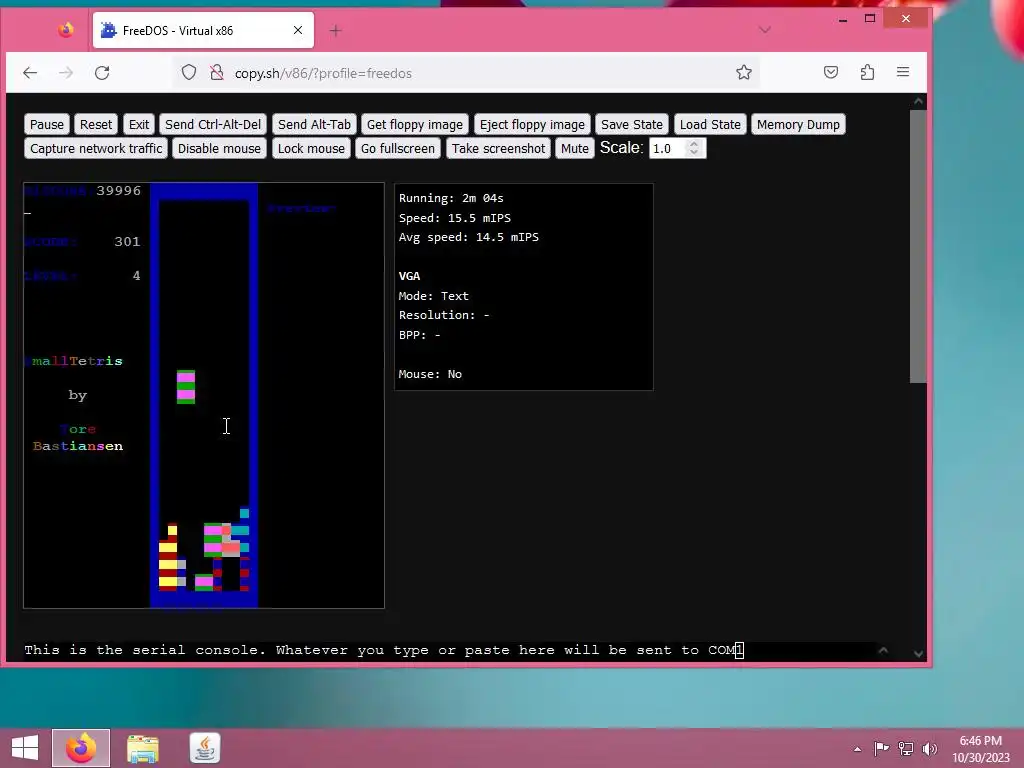The width and height of the screenshot is (1024, 768).
Task: Save page to Pocket icon
Action: pyautogui.click(x=831, y=72)
